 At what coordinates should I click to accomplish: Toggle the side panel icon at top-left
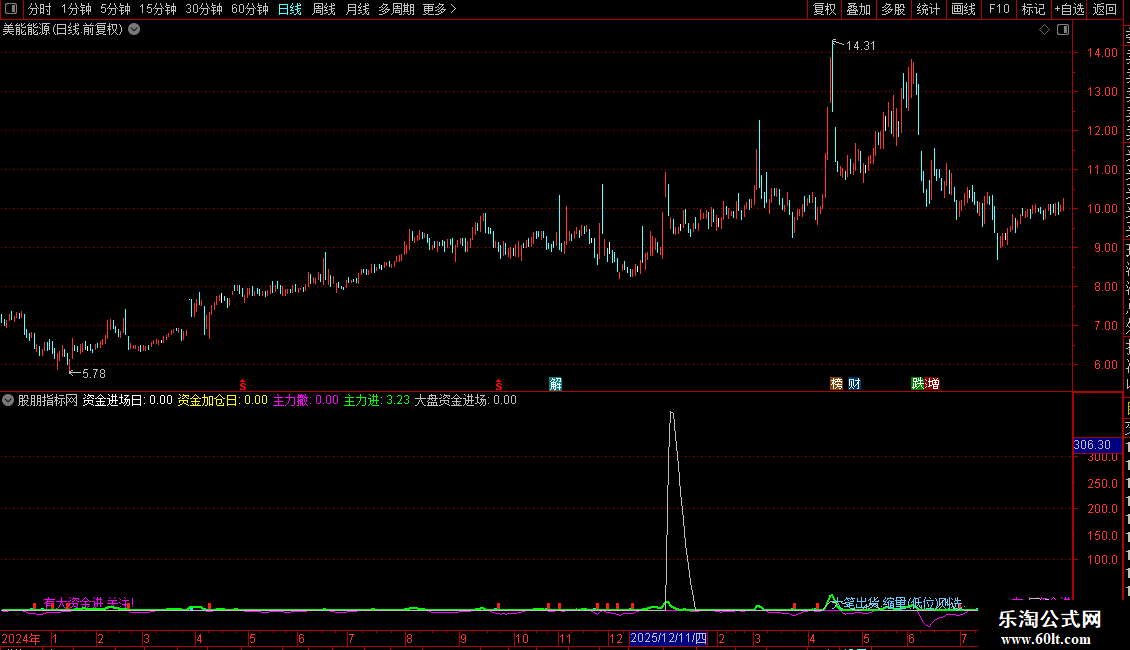point(11,9)
